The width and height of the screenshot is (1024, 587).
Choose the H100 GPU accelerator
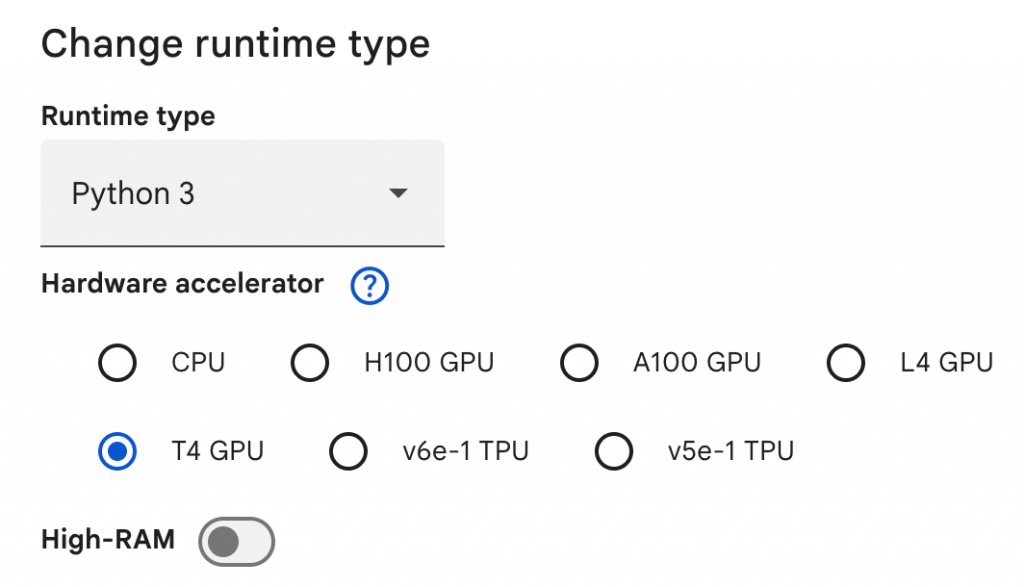tap(310, 363)
